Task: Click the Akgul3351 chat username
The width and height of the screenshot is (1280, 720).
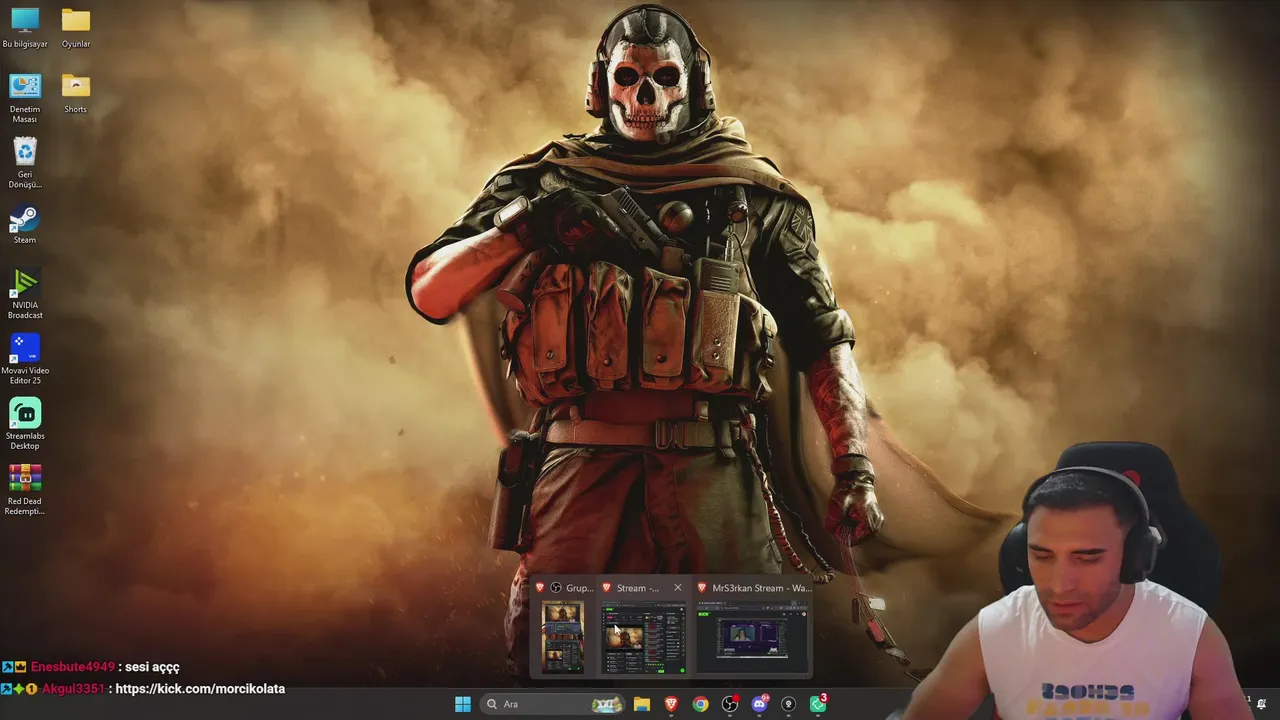Action: pos(73,689)
